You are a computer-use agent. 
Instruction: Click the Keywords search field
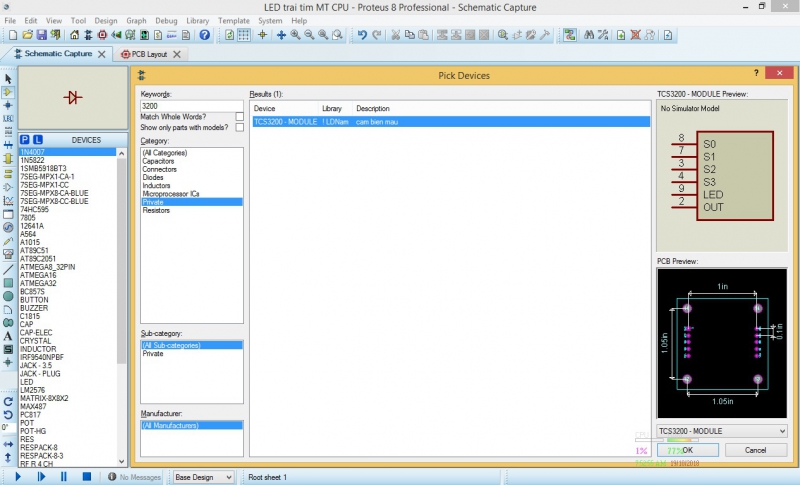coord(191,105)
